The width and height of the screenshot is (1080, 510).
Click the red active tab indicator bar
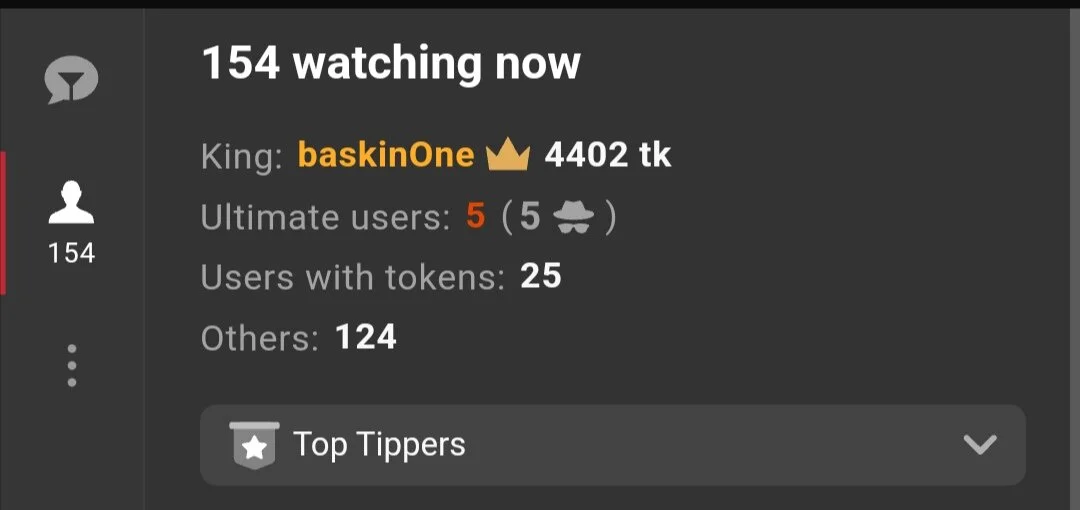coord(3,223)
